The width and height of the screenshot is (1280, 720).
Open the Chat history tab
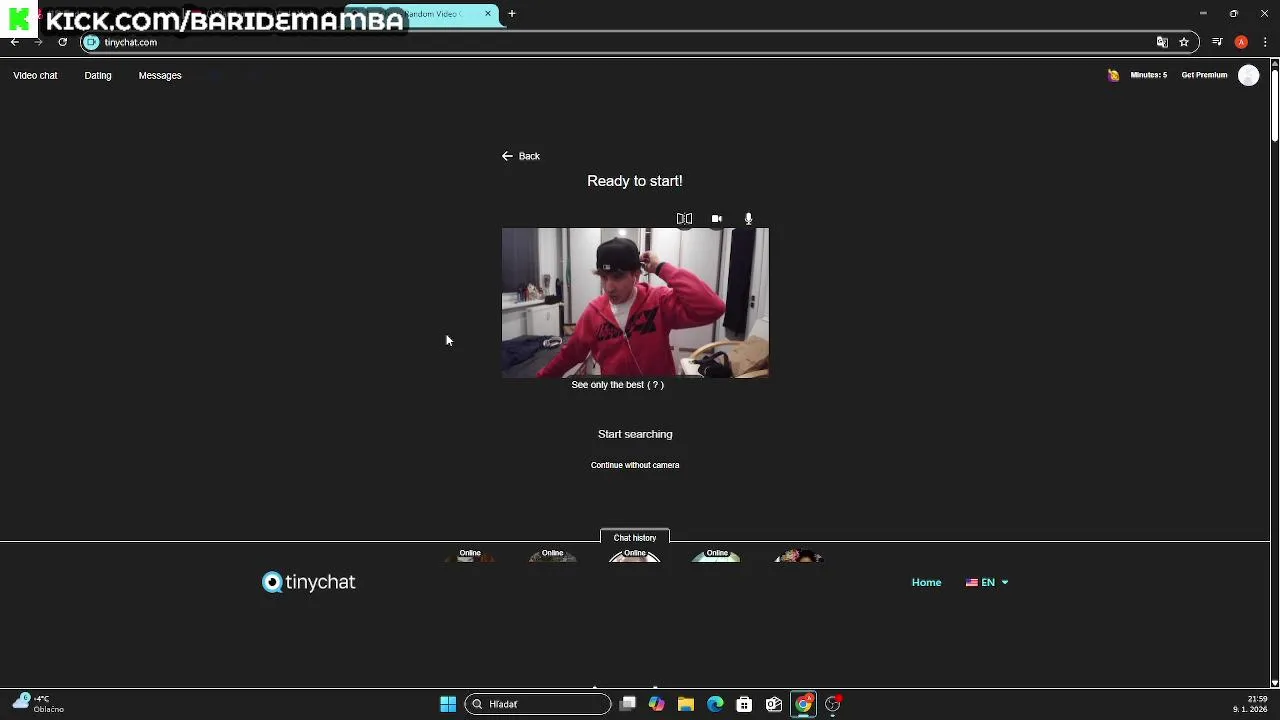coord(635,537)
